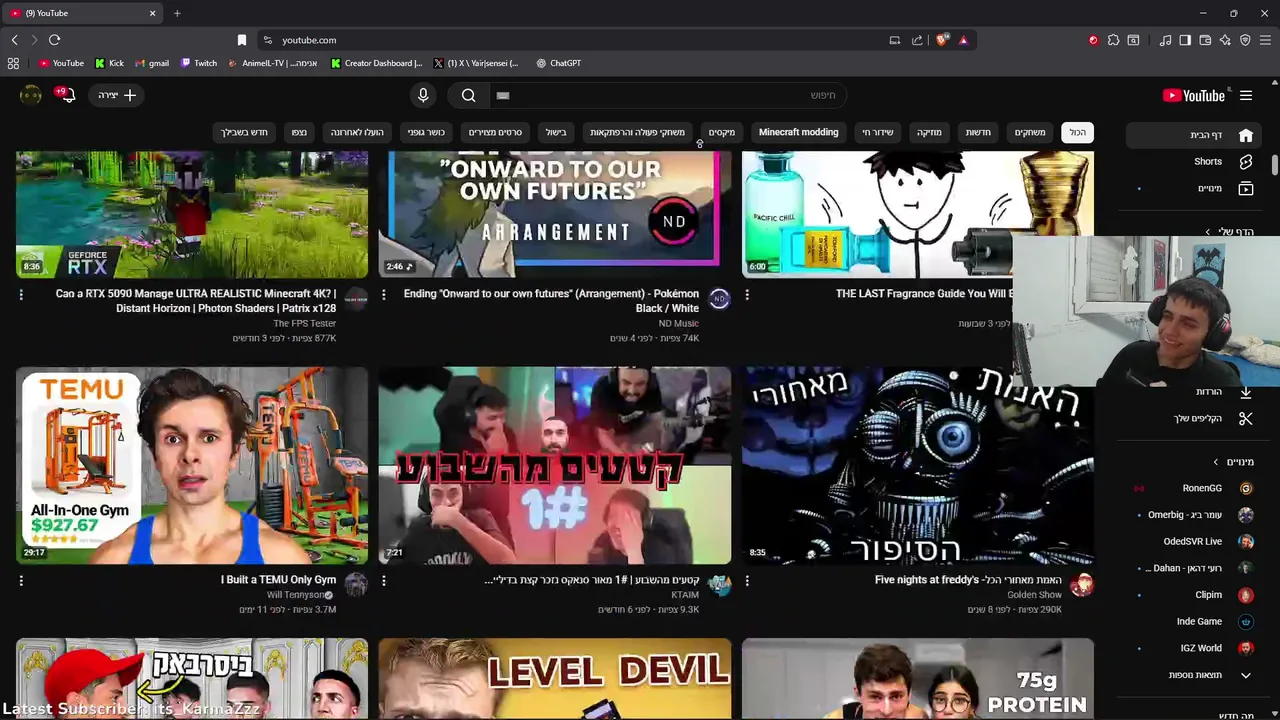Screen dimensions: 1280x720
Task: Open options menu for Five nights at freddy's video
Action: click(747, 580)
